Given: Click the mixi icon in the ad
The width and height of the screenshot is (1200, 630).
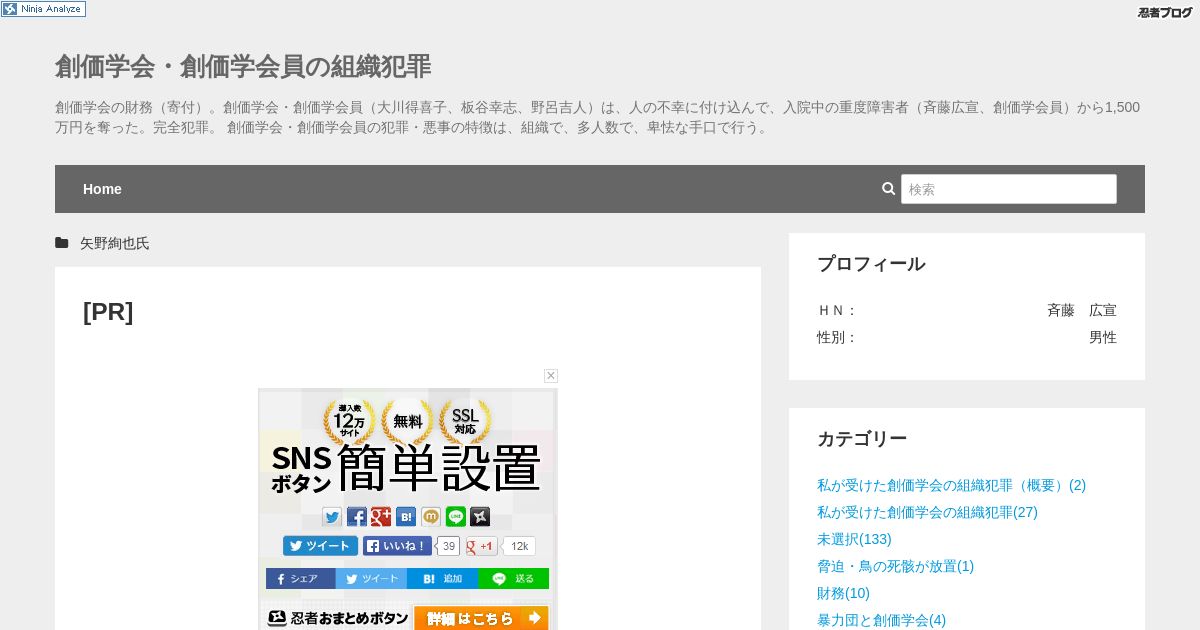Looking at the screenshot, I should click(x=431, y=517).
